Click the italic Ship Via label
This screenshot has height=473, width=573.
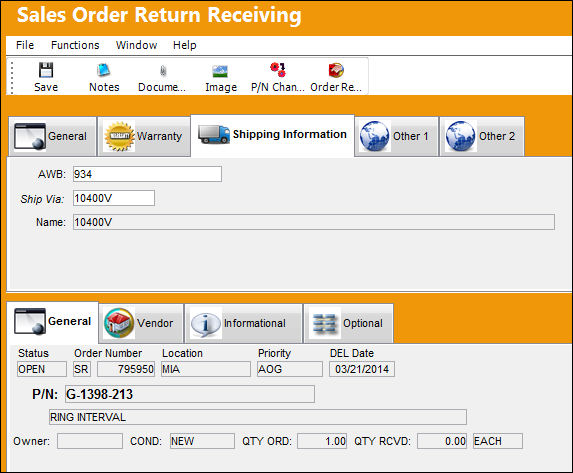(x=42, y=199)
